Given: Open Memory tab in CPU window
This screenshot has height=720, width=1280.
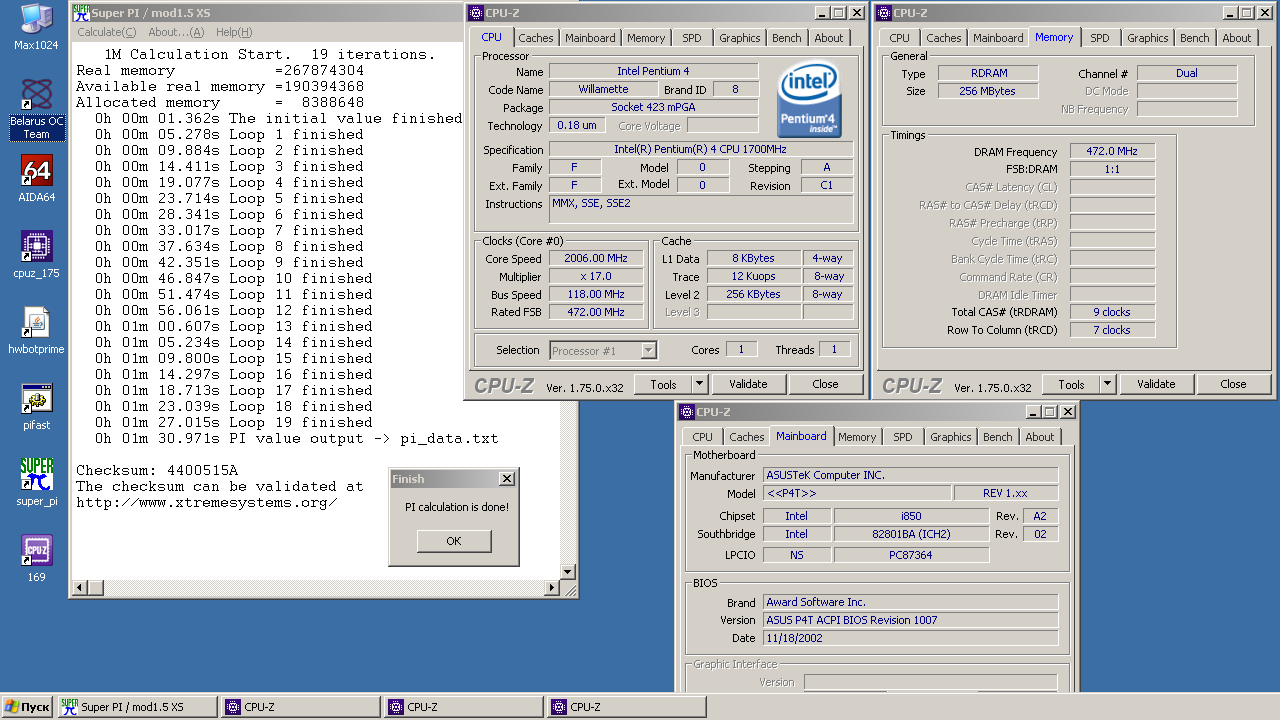Looking at the screenshot, I should (x=646, y=38).
